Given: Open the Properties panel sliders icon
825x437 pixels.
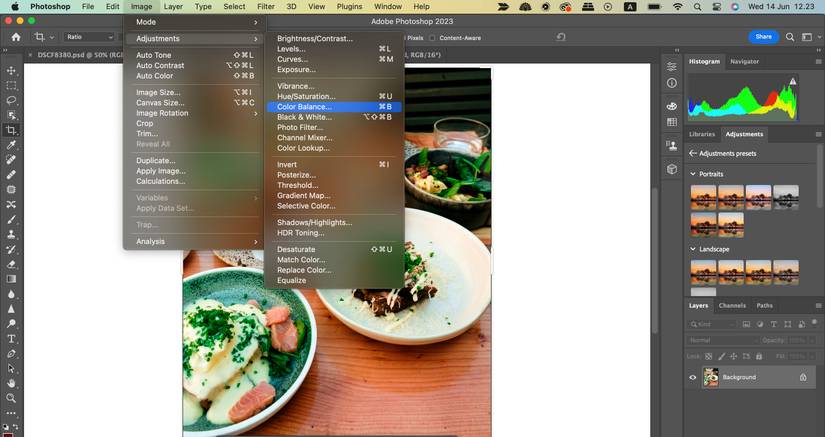Looking at the screenshot, I should (x=672, y=67).
